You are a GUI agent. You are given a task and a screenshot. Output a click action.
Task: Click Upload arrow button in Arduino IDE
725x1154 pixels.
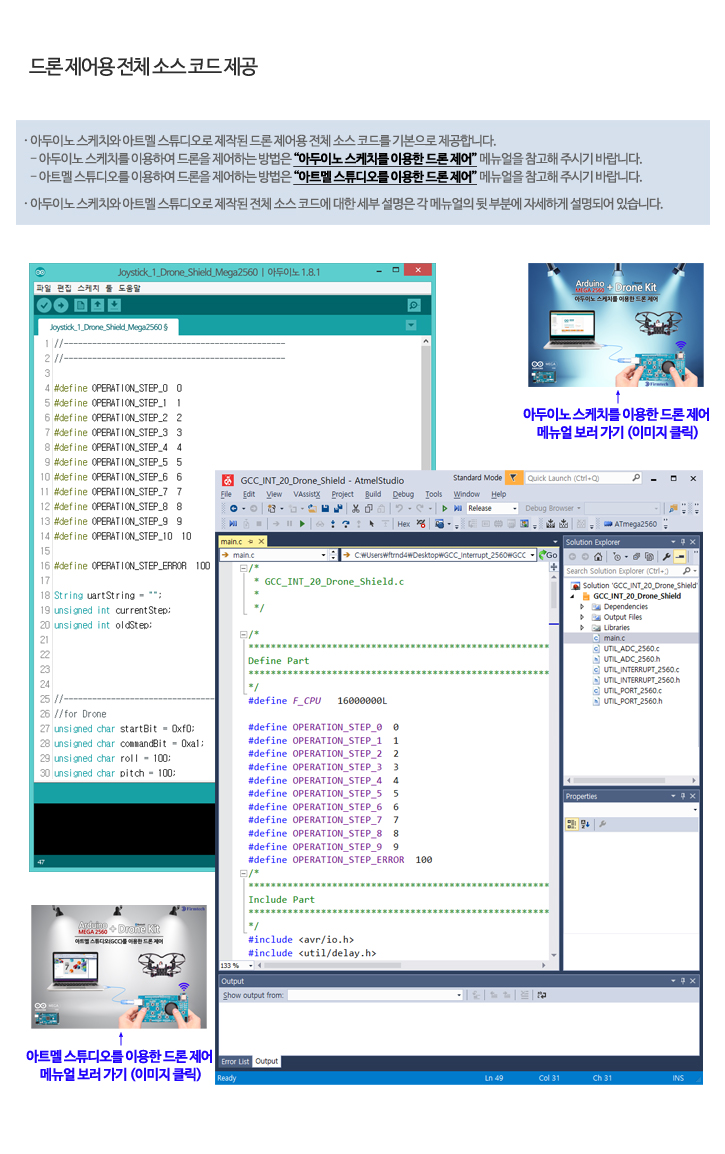[x=61, y=305]
